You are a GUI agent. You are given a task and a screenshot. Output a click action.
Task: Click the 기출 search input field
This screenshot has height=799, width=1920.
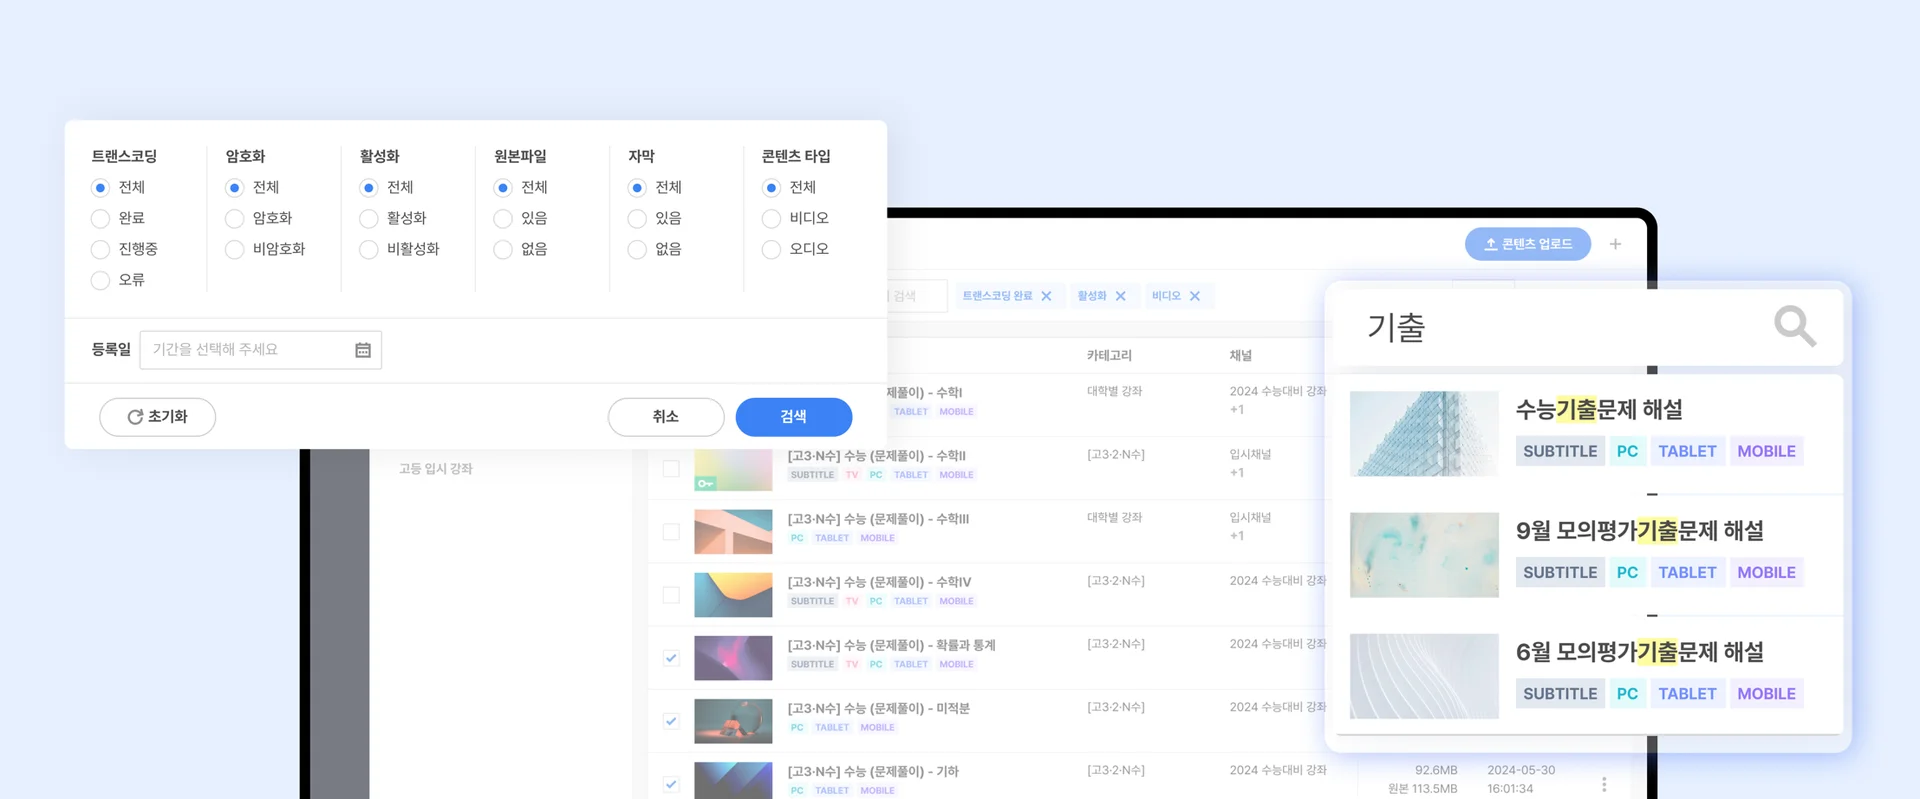pos(1560,328)
